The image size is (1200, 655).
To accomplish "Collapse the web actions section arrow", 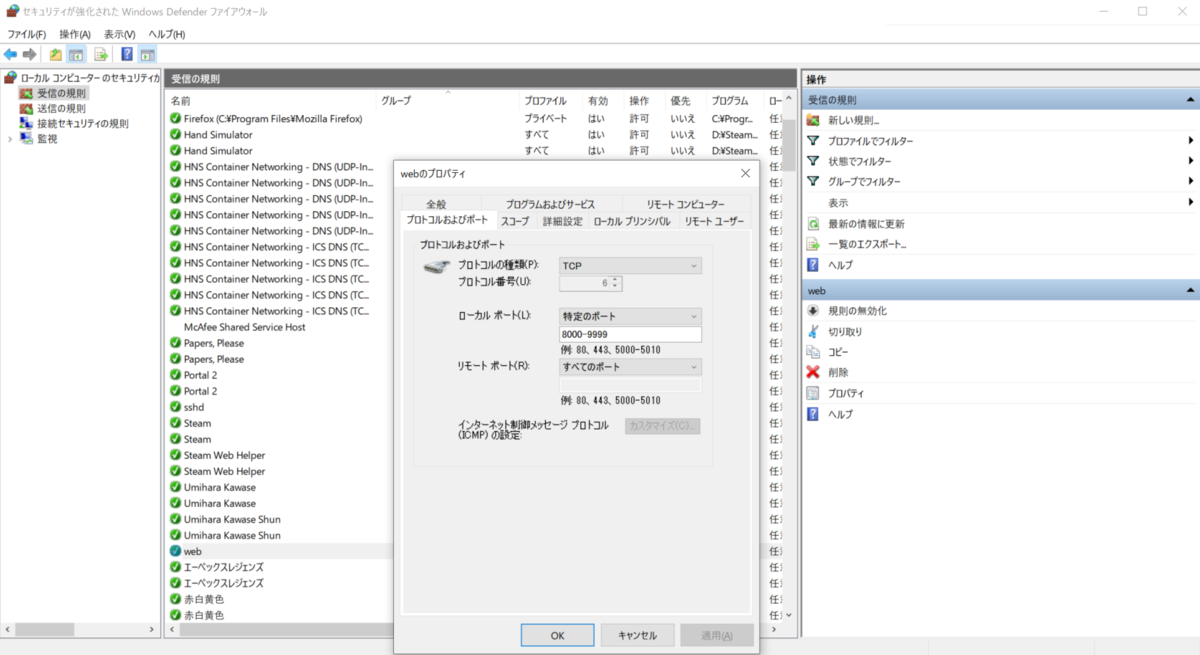I will tap(1190, 290).
